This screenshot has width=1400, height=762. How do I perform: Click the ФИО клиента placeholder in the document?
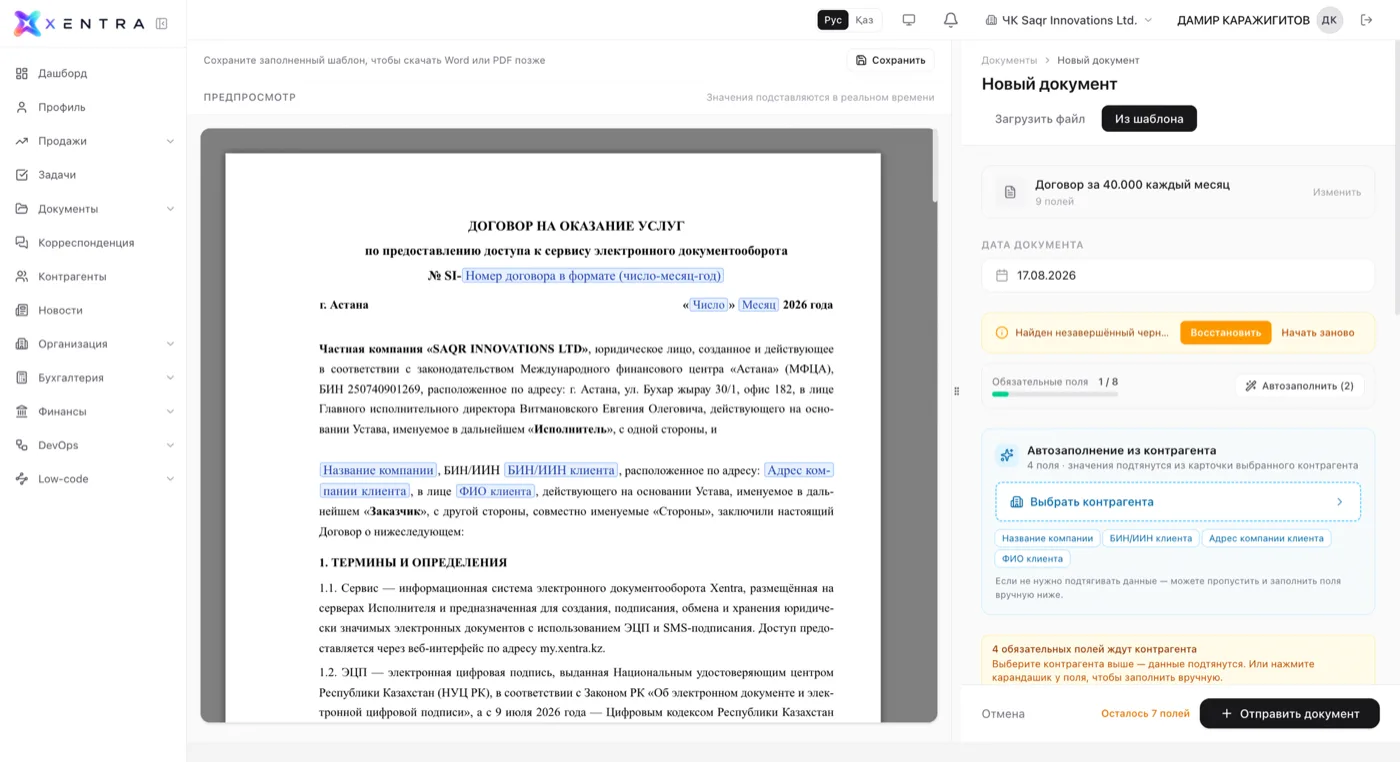[495, 491]
